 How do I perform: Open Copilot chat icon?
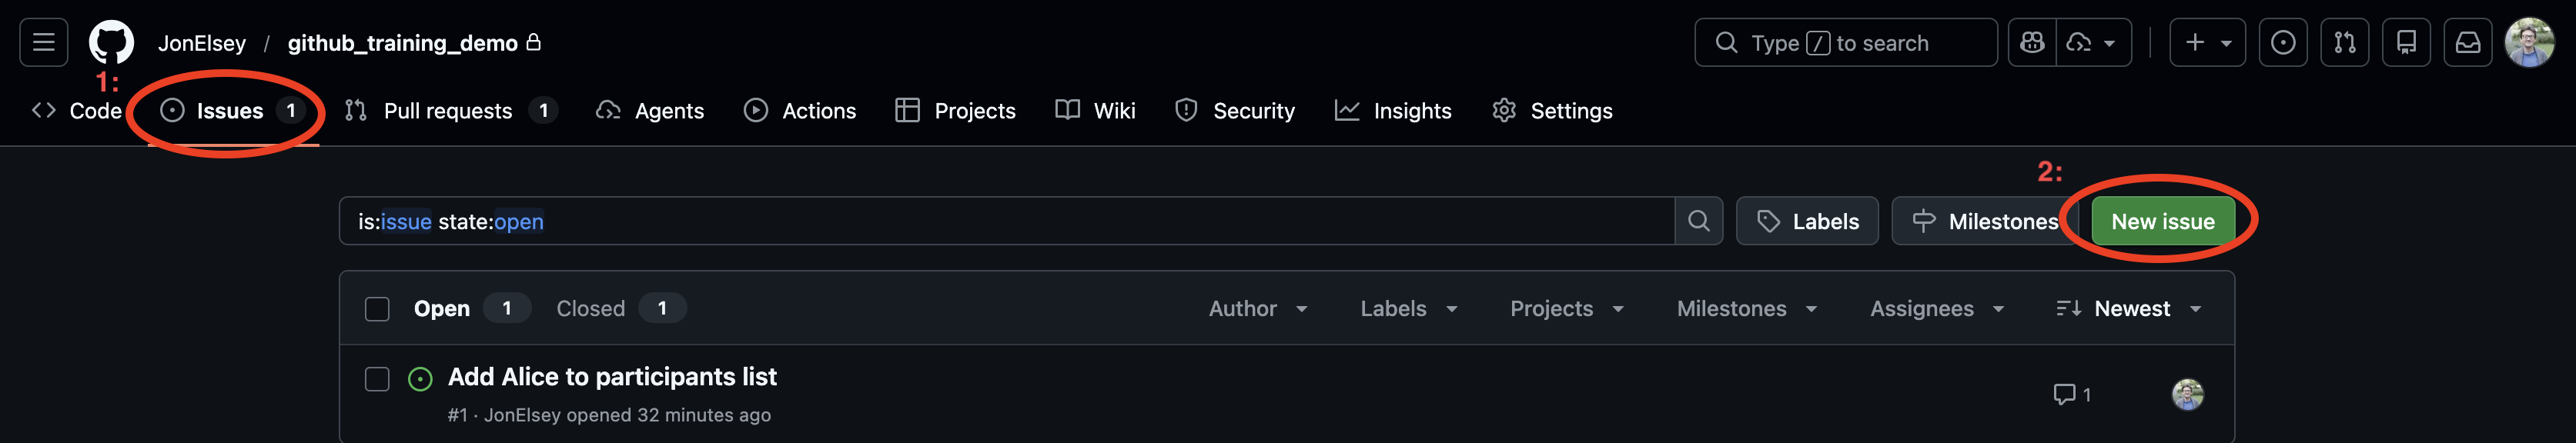click(x=2032, y=42)
